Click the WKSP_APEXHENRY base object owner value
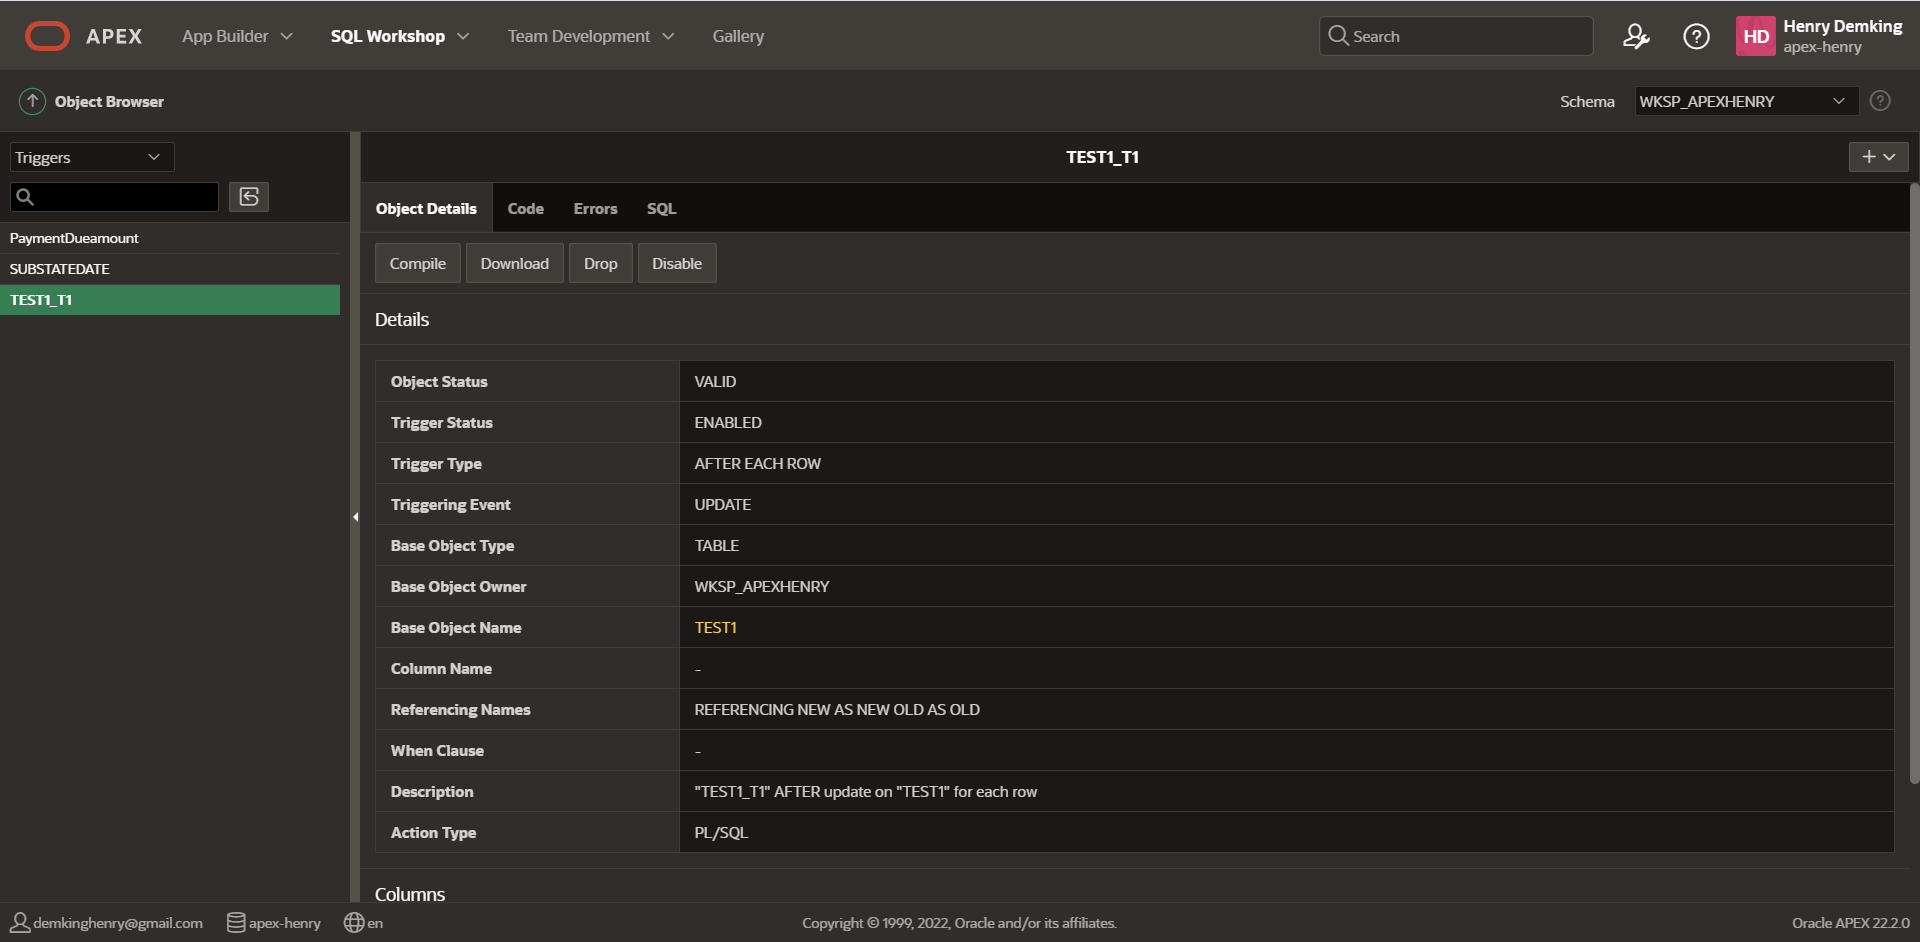 pos(761,586)
